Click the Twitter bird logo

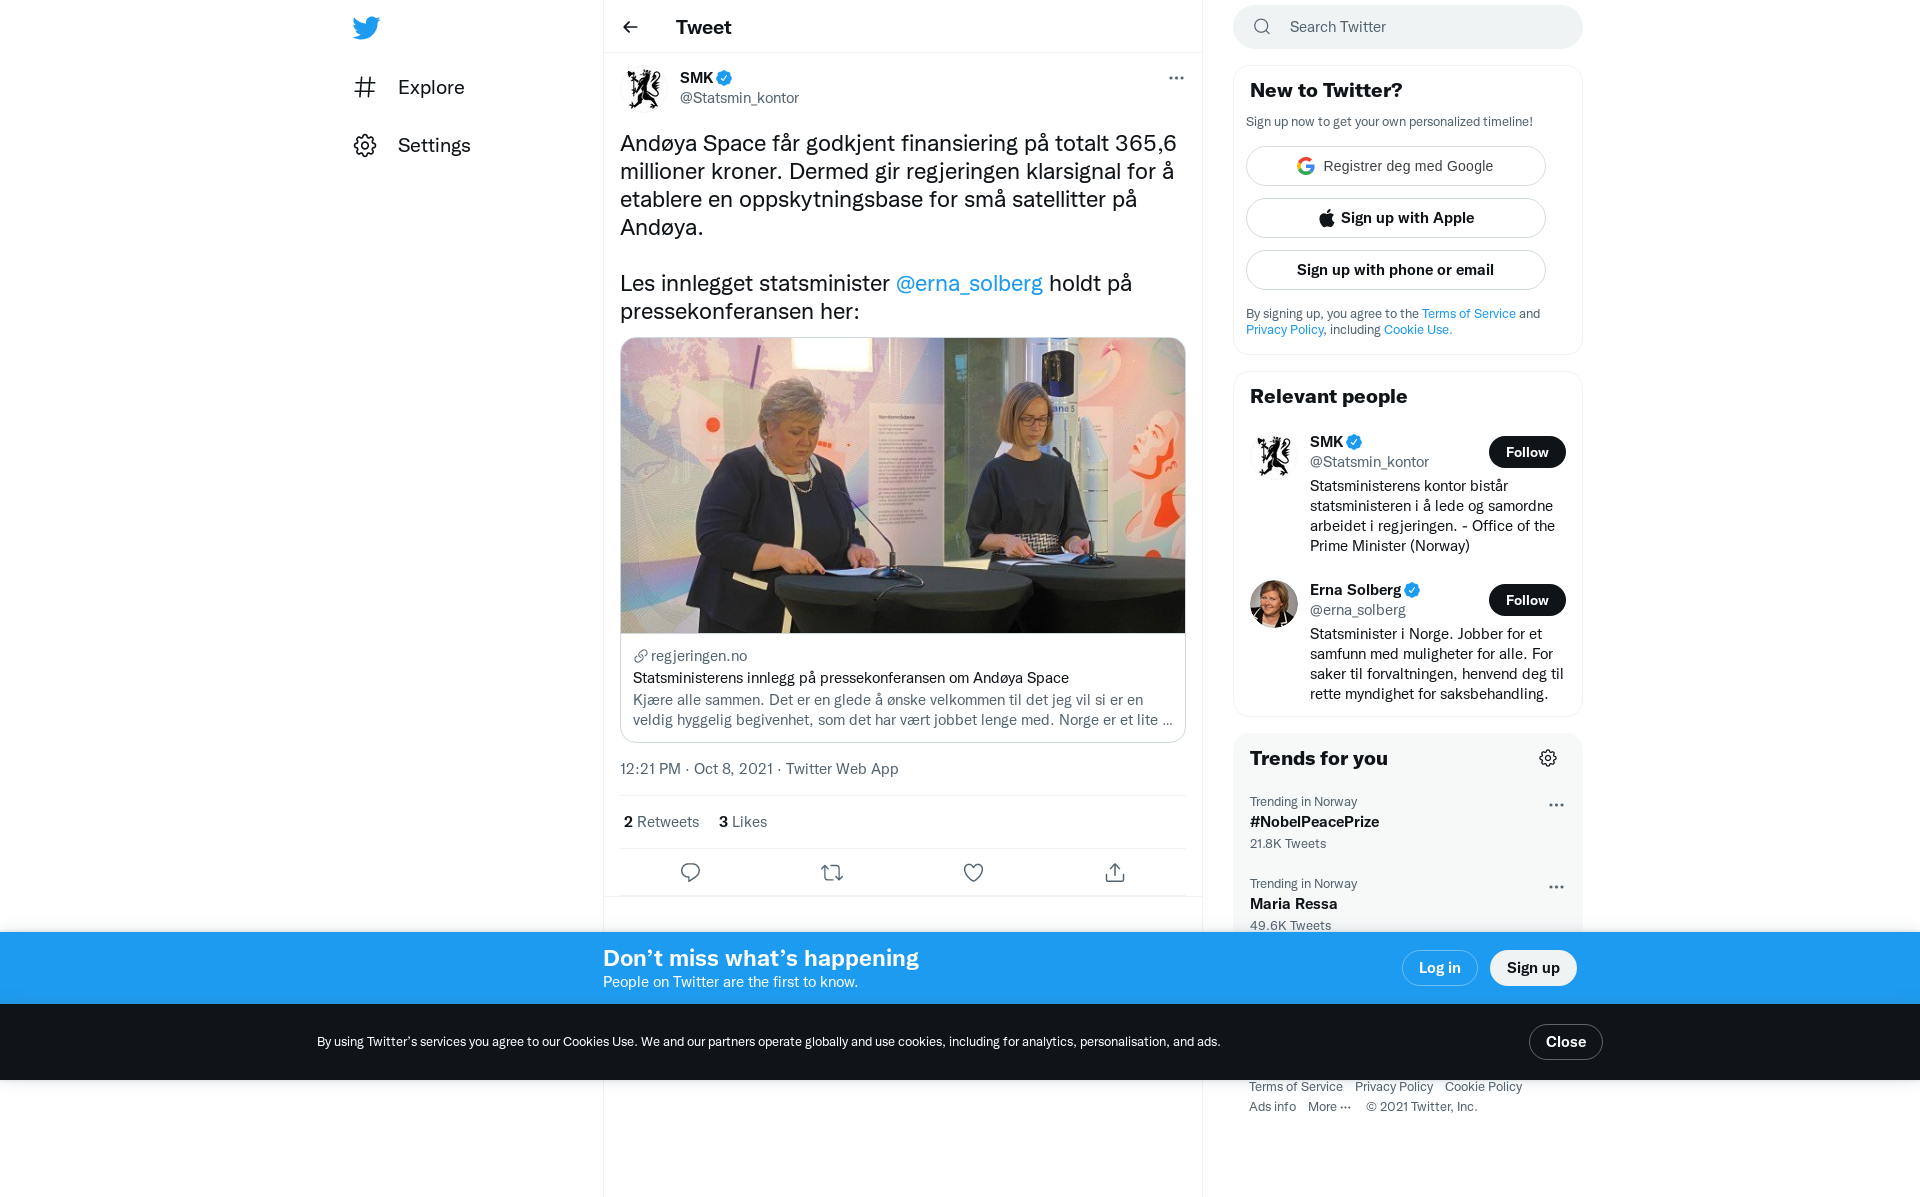366,27
